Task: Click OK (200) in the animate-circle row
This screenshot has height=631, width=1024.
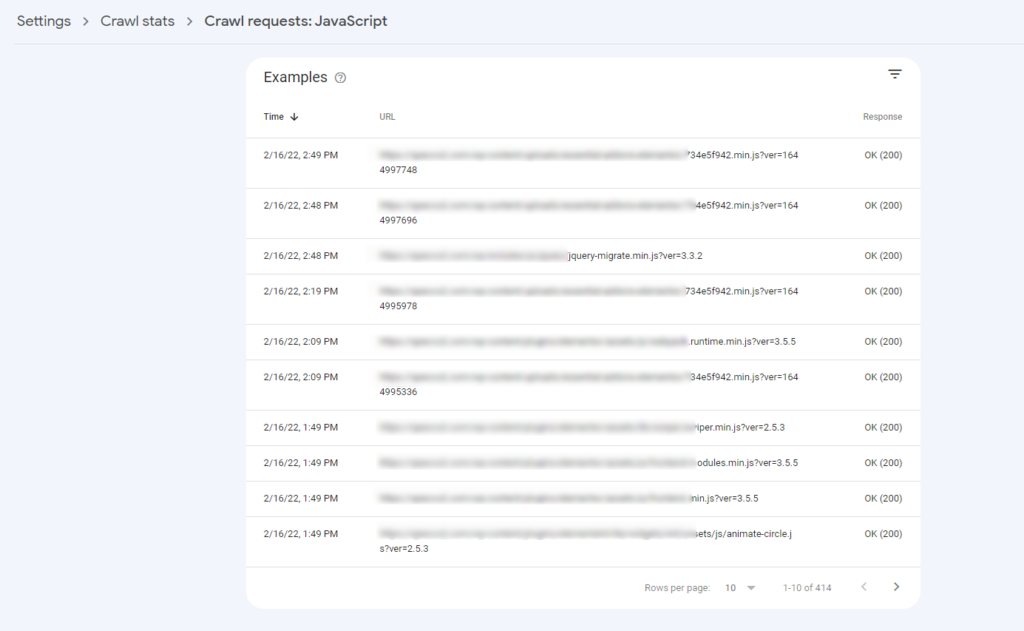Action: tap(883, 534)
